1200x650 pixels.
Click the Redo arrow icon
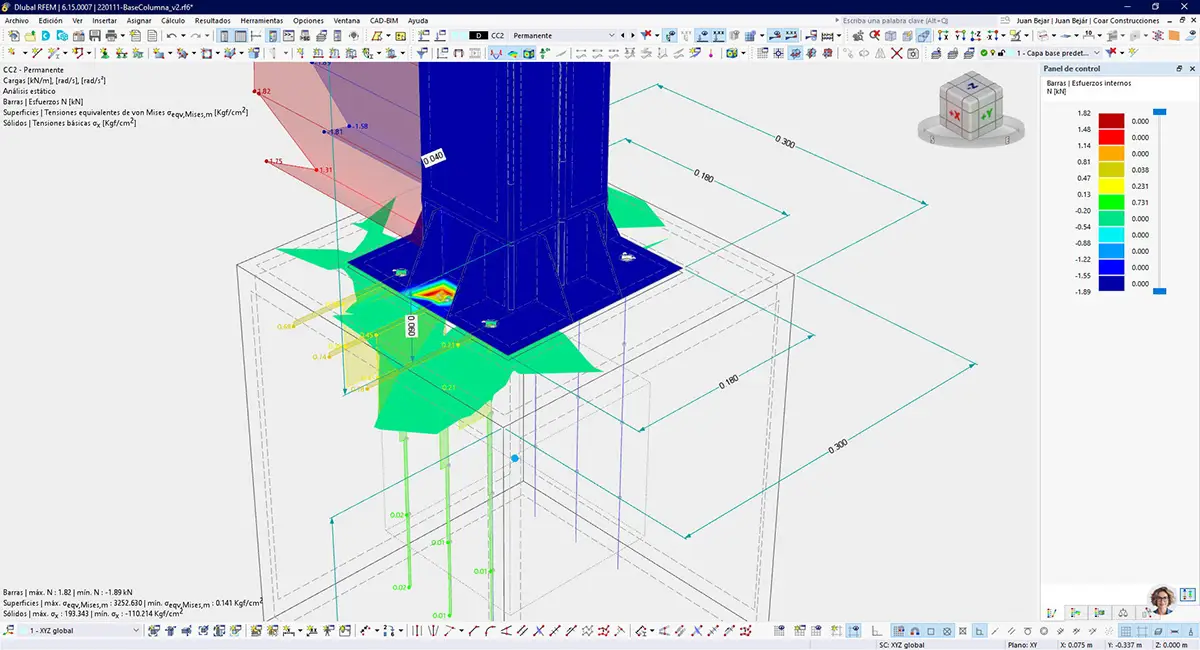[196, 36]
